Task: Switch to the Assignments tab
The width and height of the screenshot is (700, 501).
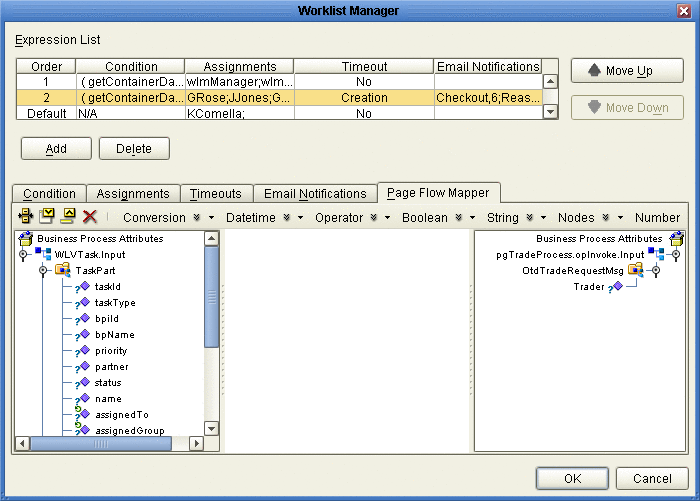Action: (x=133, y=193)
